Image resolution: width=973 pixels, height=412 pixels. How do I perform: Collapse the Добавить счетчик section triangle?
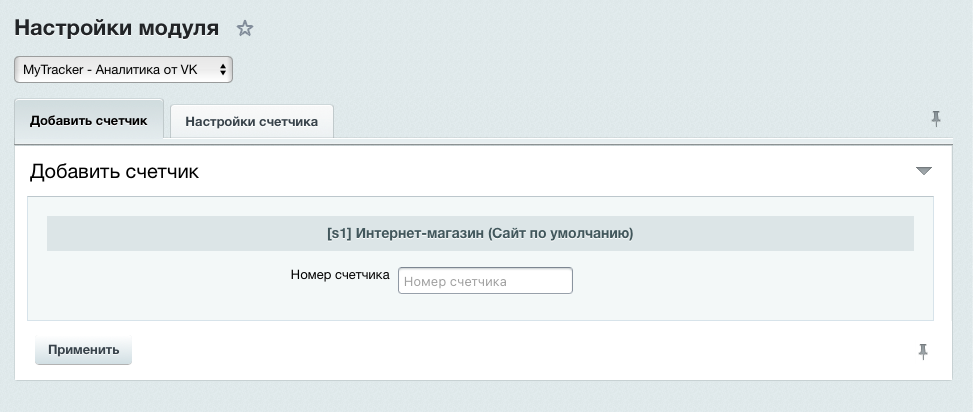tap(924, 171)
